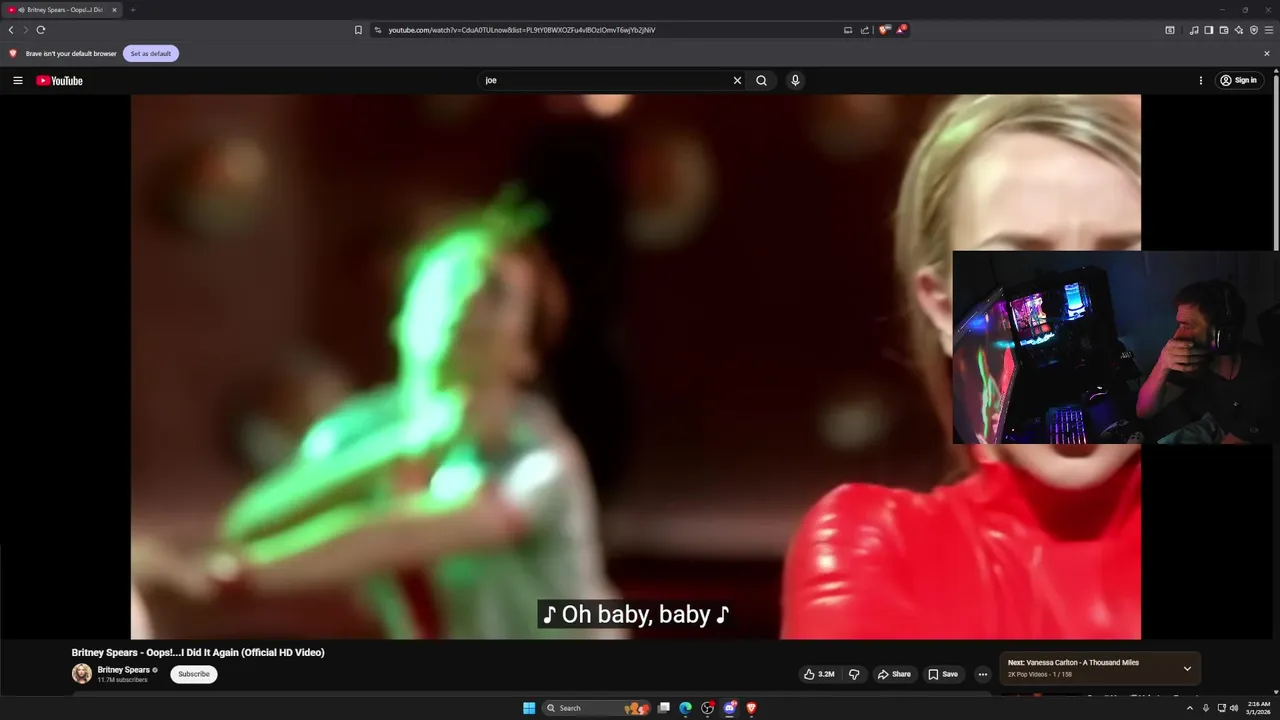Open a new tab with plus
This screenshot has height=720, width=1280.
[133, 10]
